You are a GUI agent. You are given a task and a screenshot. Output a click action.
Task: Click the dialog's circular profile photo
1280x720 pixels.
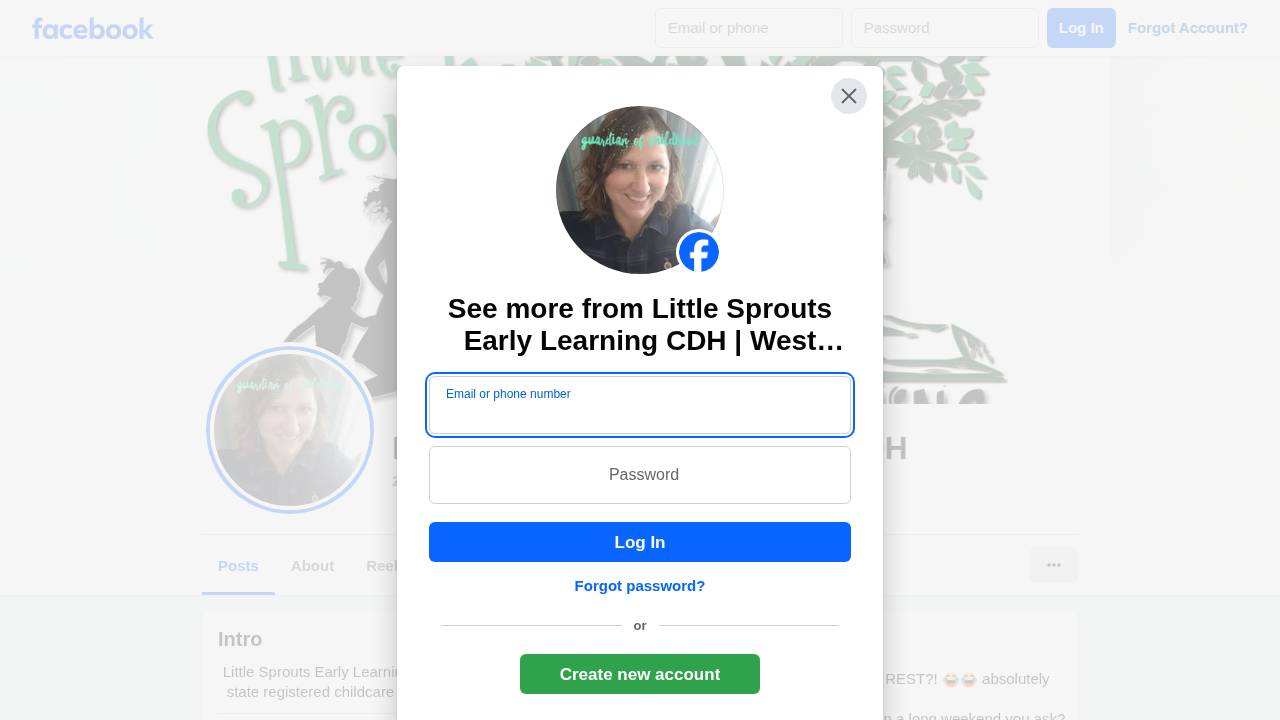click(x=640, y=190)
